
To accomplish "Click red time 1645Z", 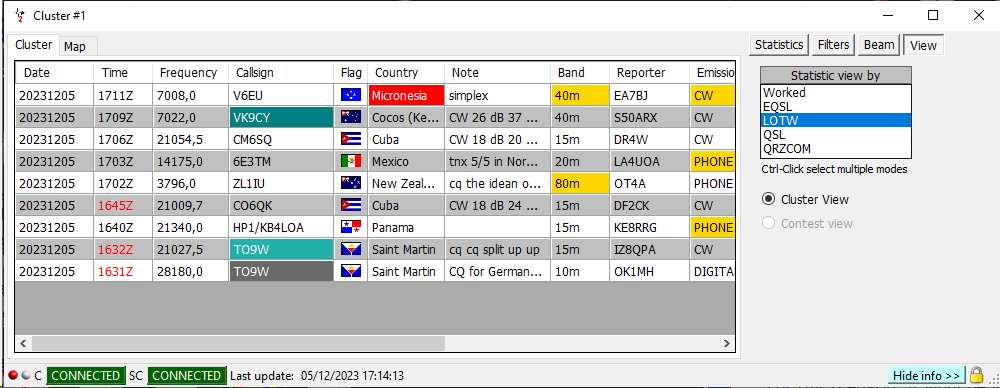I will point(122,205).
